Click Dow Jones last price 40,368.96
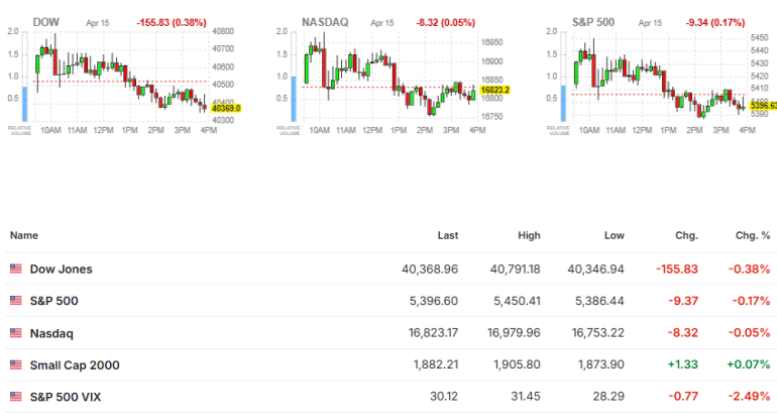The height and width of the screenshot is (413, 777). (x=430, y=269)
